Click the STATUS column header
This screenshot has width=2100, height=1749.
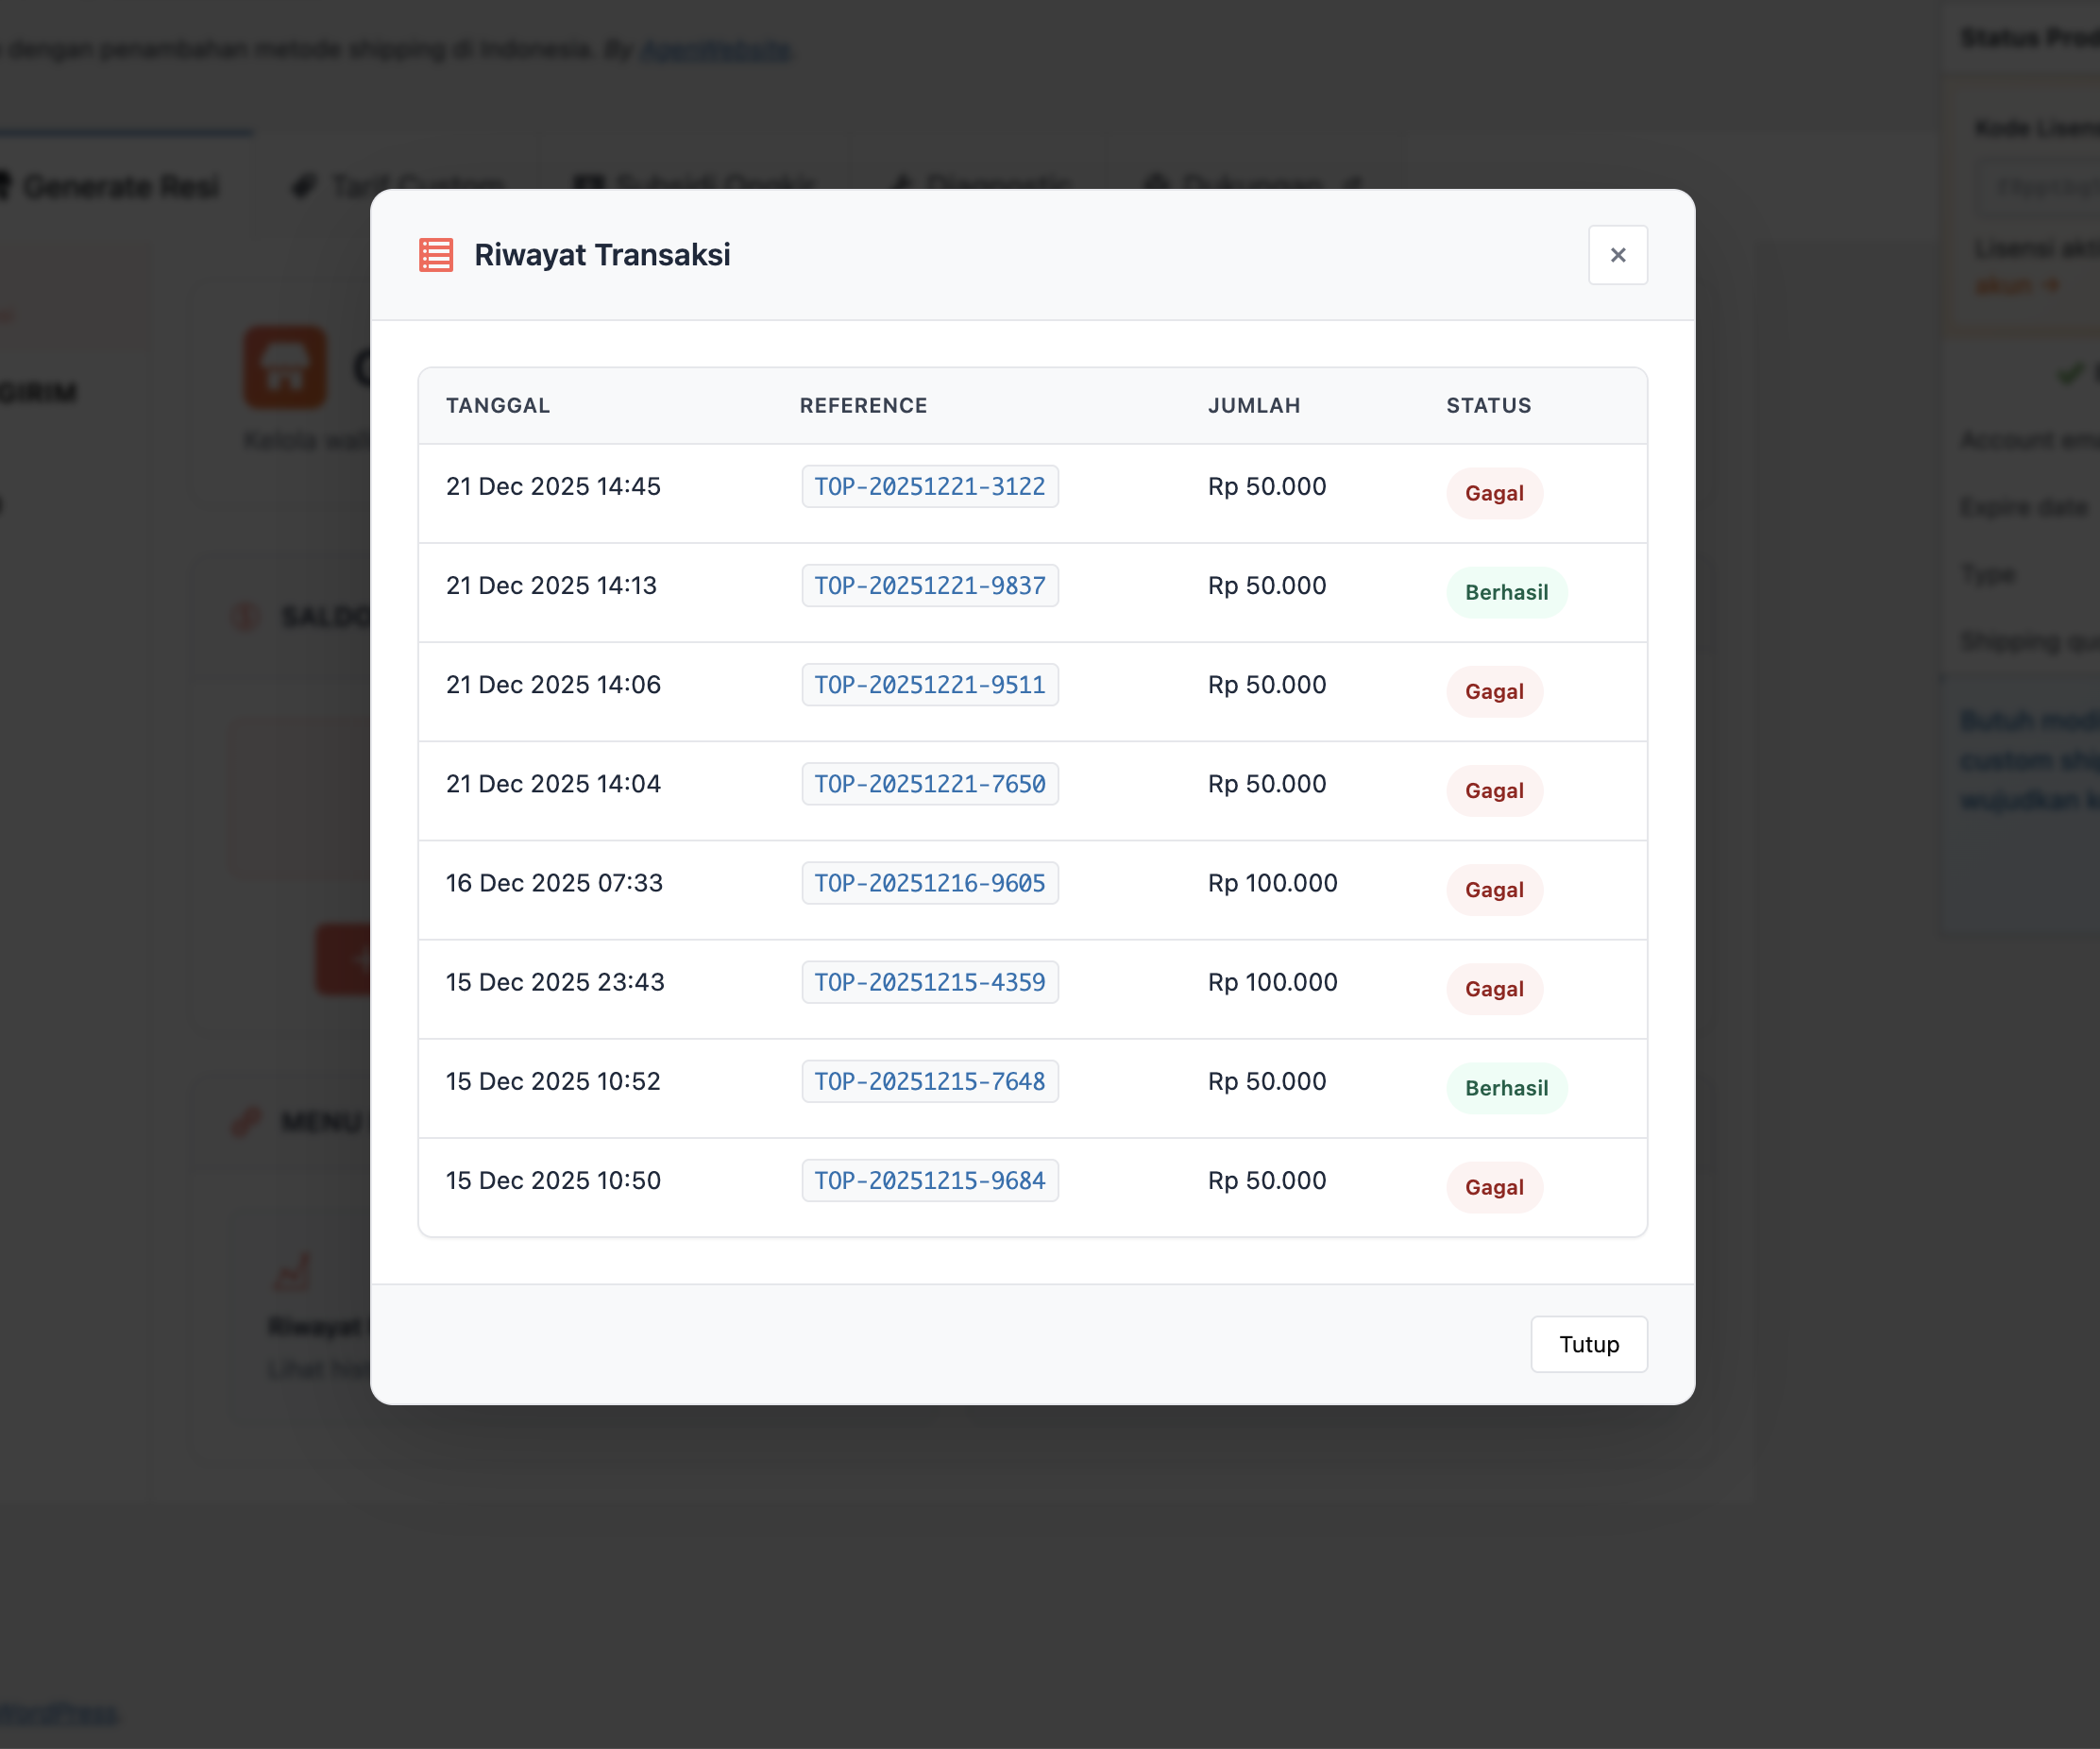(1487, 405)
